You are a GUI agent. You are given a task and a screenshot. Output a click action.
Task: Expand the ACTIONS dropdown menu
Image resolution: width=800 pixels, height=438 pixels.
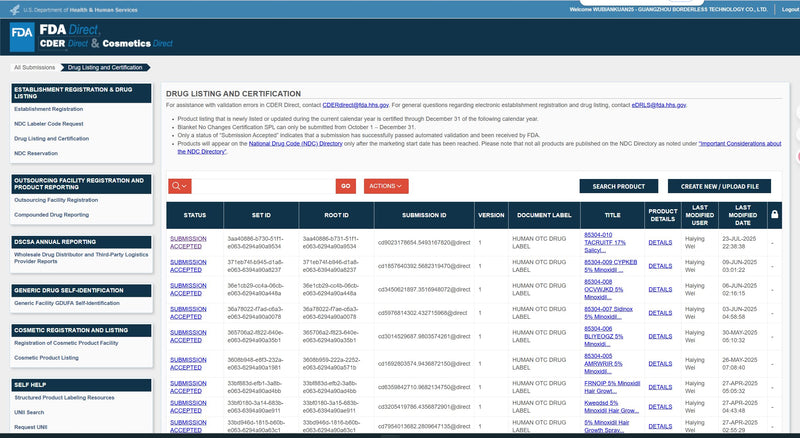point(385,186)
